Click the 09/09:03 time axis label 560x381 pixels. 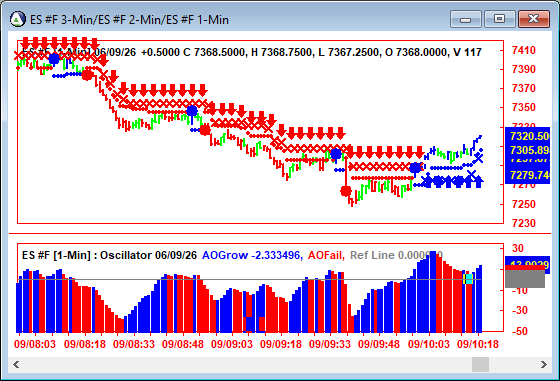(x=231, y=344)
